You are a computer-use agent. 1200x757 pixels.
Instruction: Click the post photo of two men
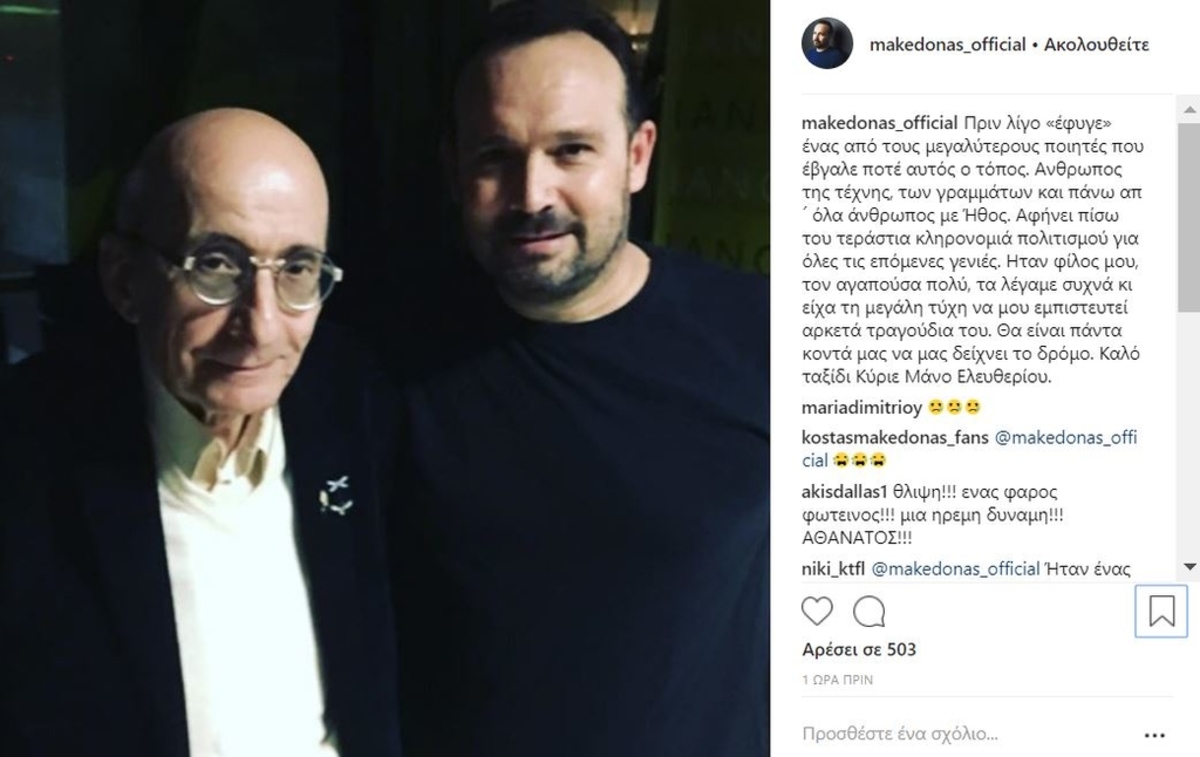tap(385, 378)
